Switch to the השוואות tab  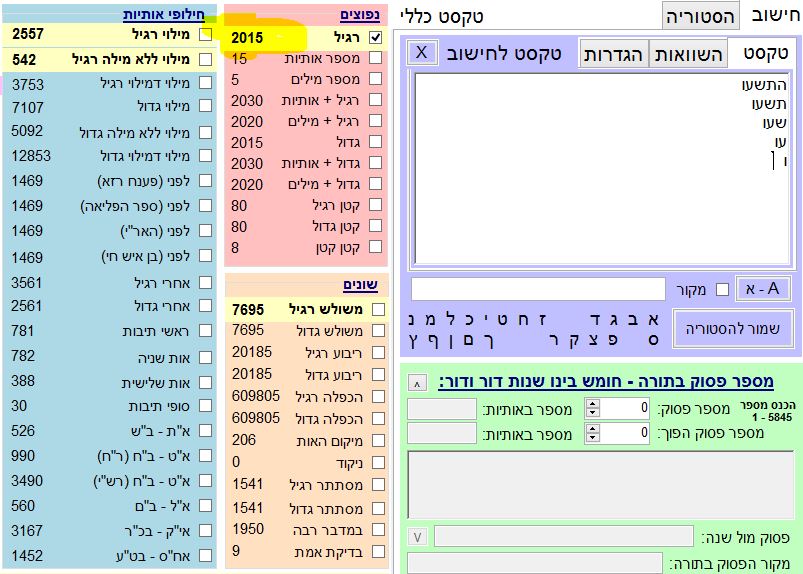[x=689, y=54]
